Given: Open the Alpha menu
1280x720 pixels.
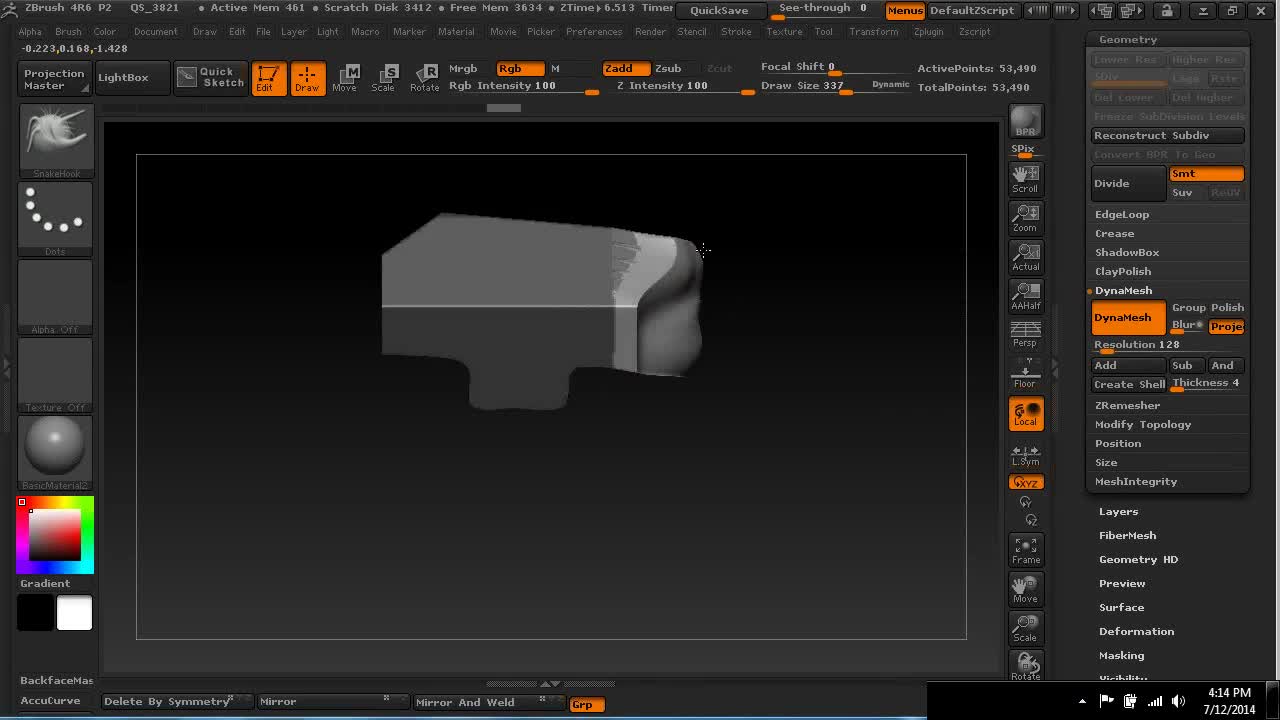Looking at the screenshot, I should tap(30, 32).
